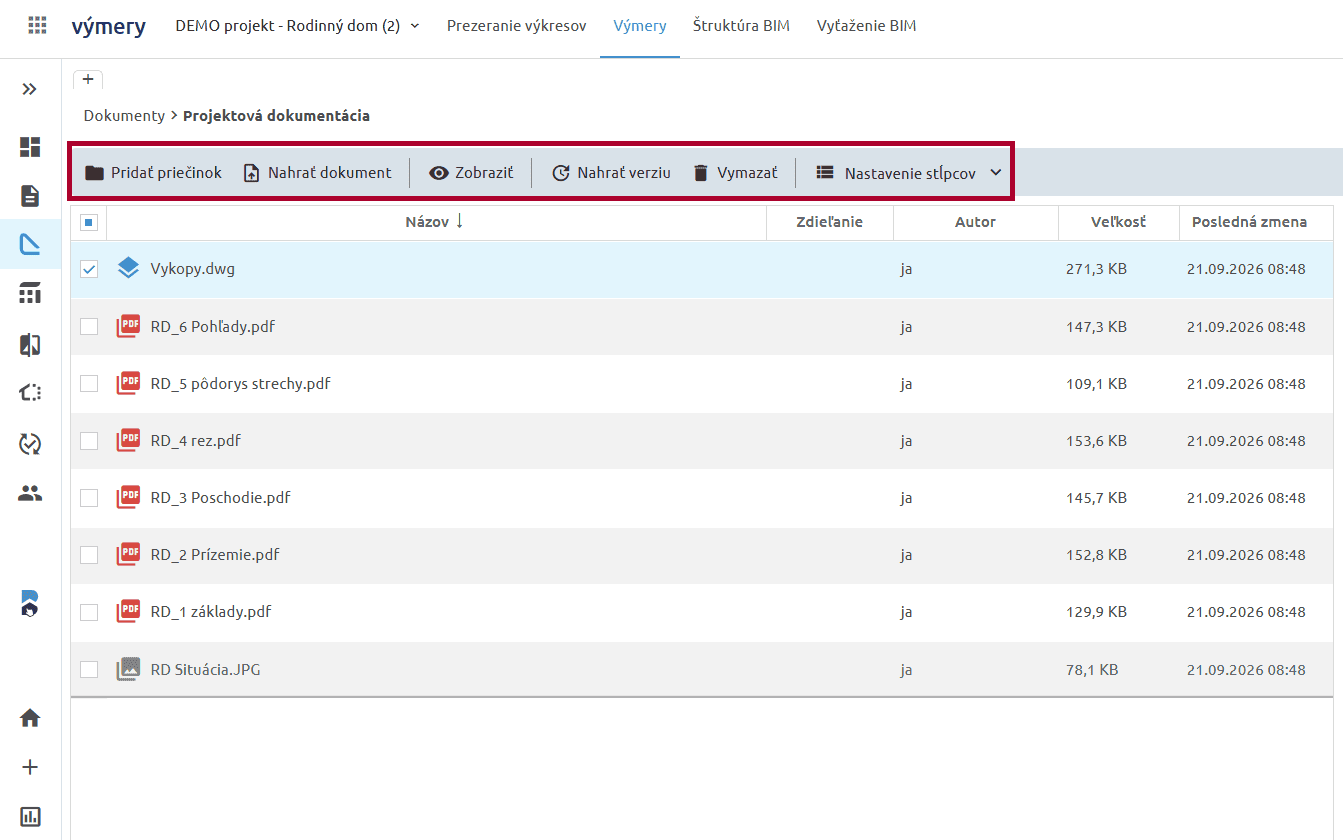Expand the left sidebar with double chevron
Image resolution: width=1343 pixels, height=840 pixels.
pos(30,89)
